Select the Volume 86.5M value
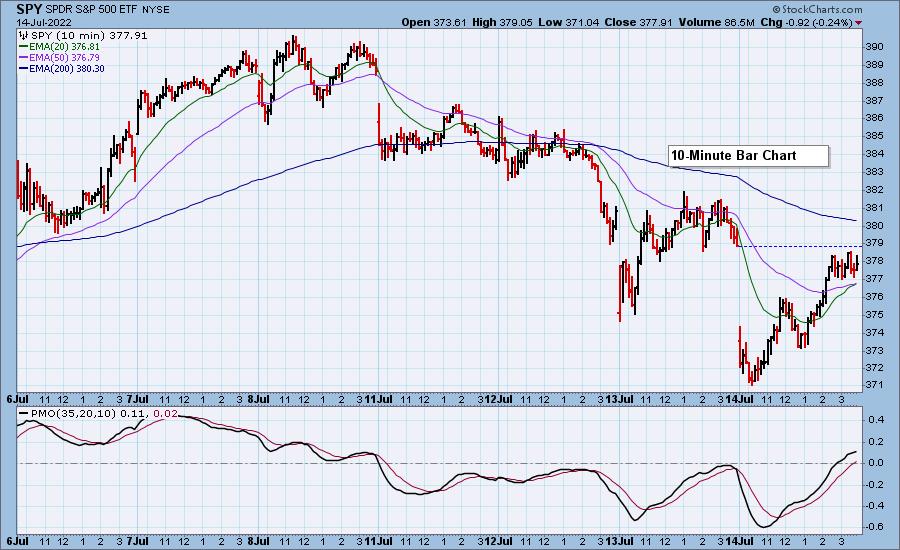This screenshot has width=900, height=550. (717, 22)
